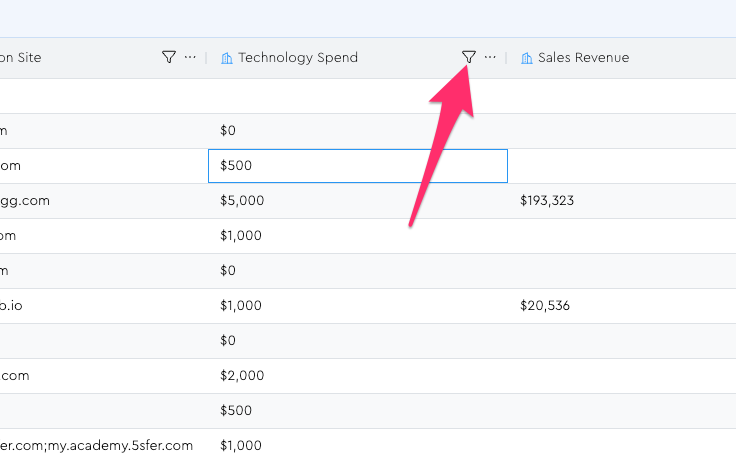Click the $193,323 sales revenue cell
Screen dimensions: 736x463
coord(546,201)
